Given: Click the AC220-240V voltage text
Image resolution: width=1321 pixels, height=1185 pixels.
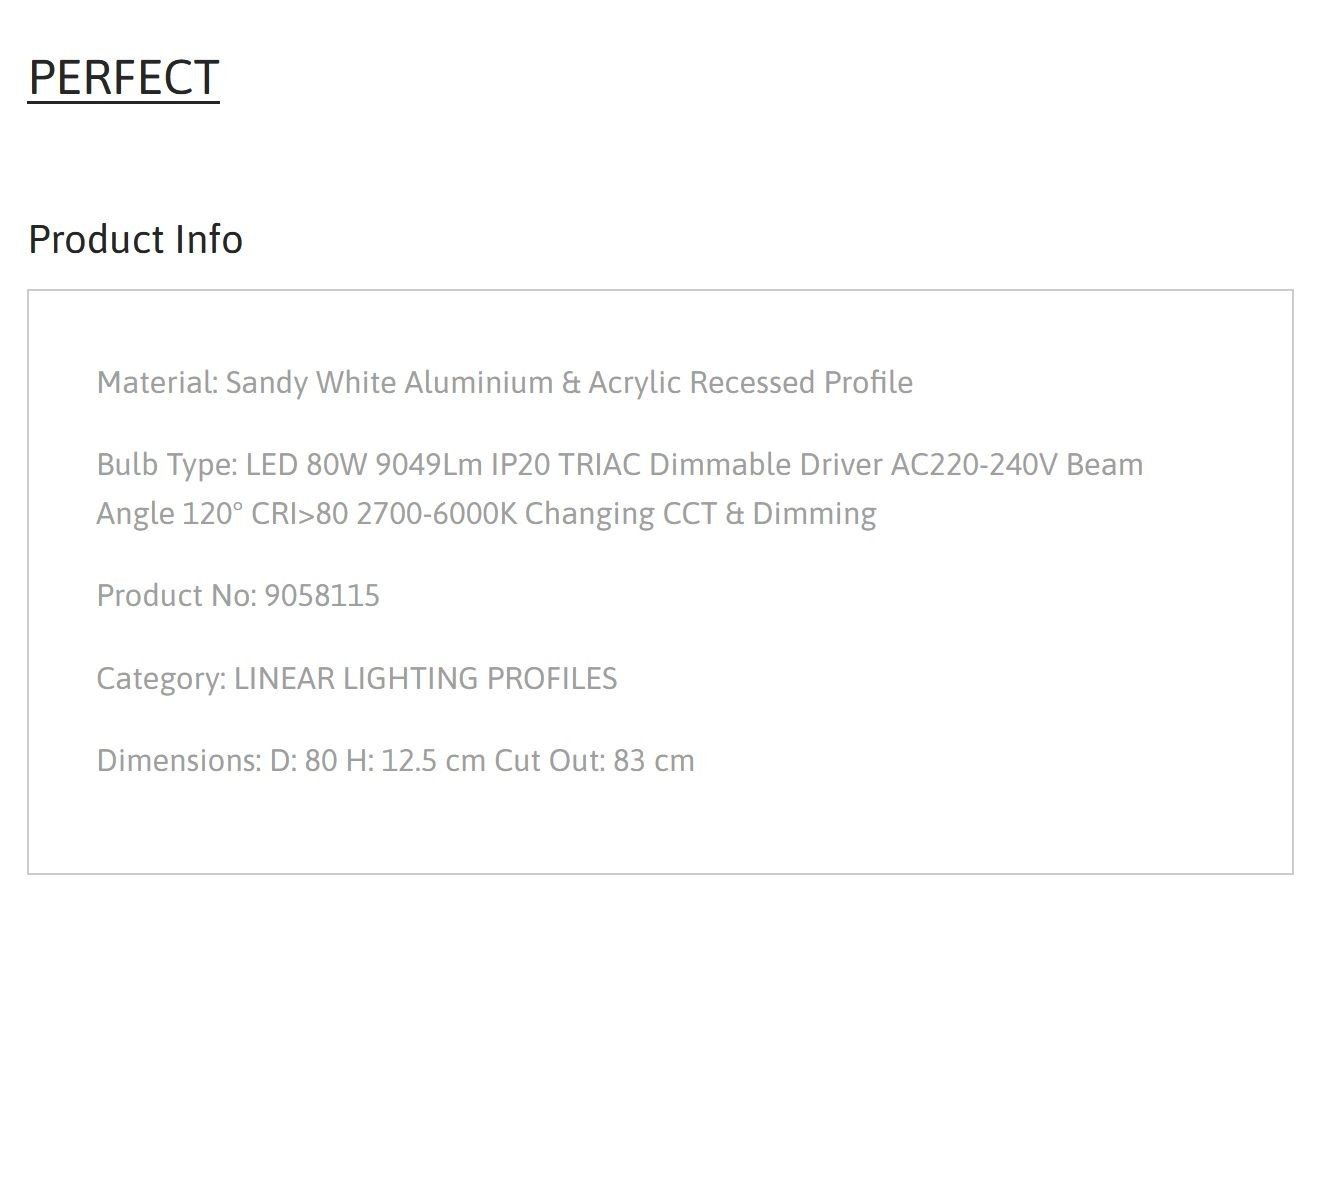Looking at the screenshot, I should [x=974, y=464].
